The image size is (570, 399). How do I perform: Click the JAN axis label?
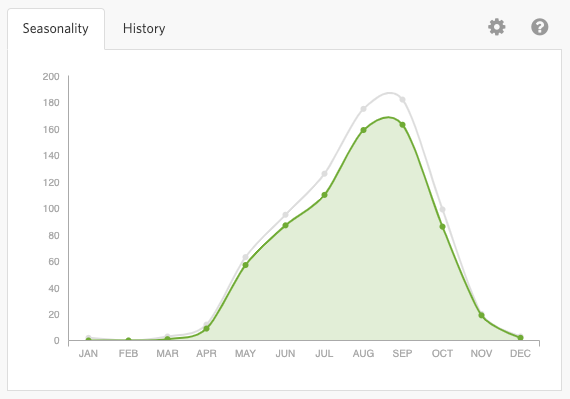click(x=88, y=353)
